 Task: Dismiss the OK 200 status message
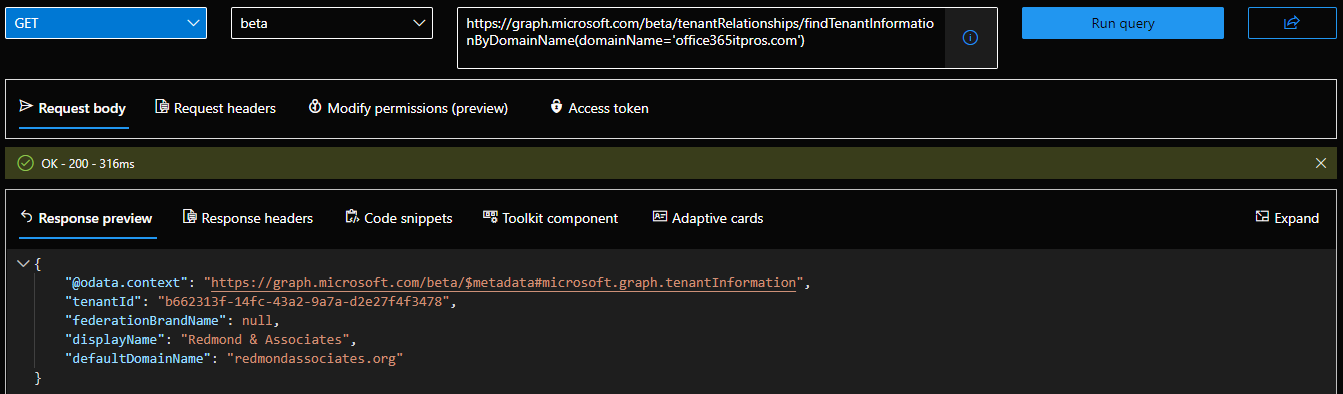(1321, 163)
